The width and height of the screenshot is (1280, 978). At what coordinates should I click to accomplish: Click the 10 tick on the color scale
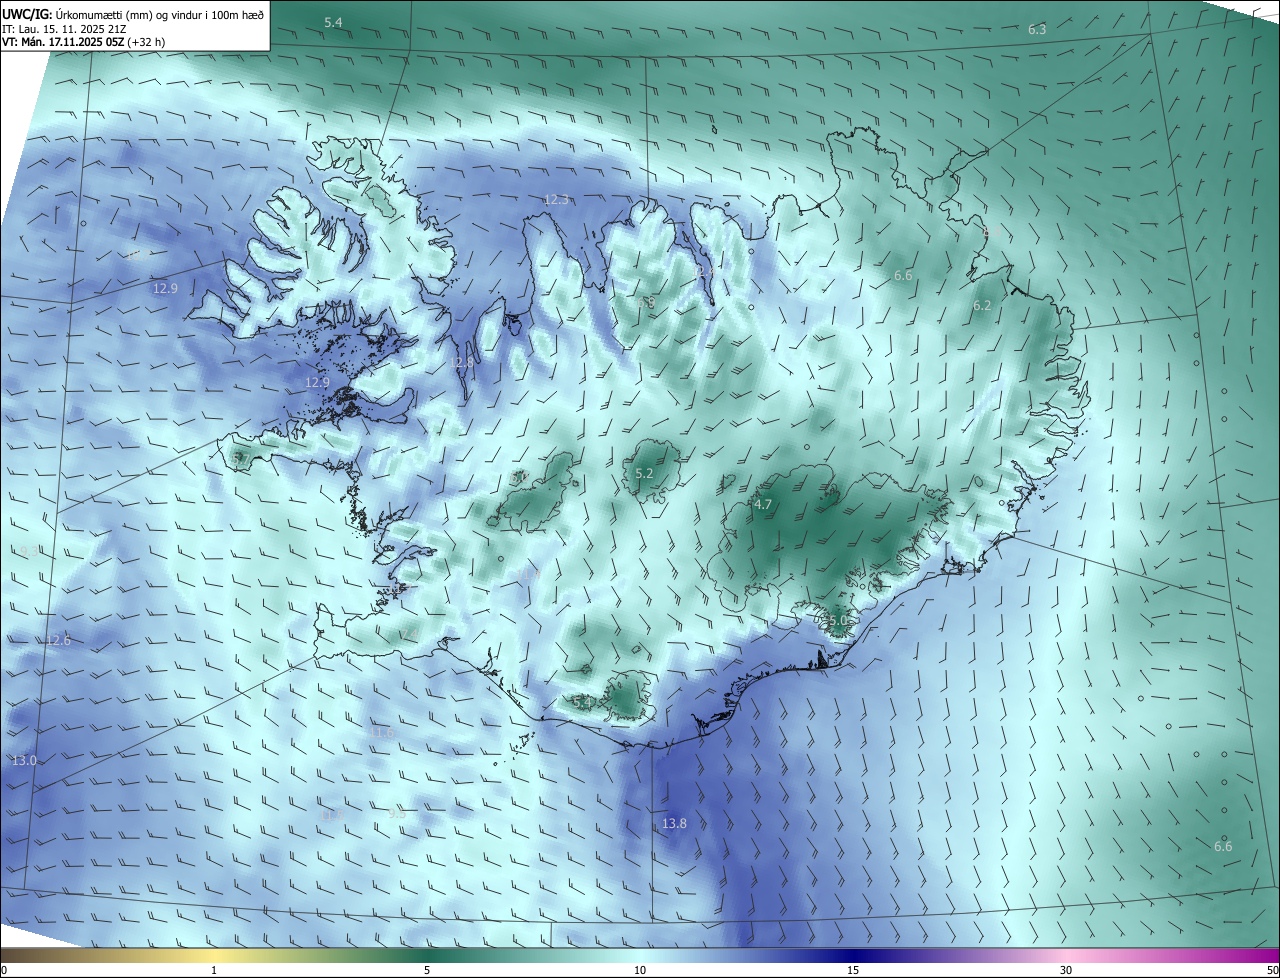point(640,970)
